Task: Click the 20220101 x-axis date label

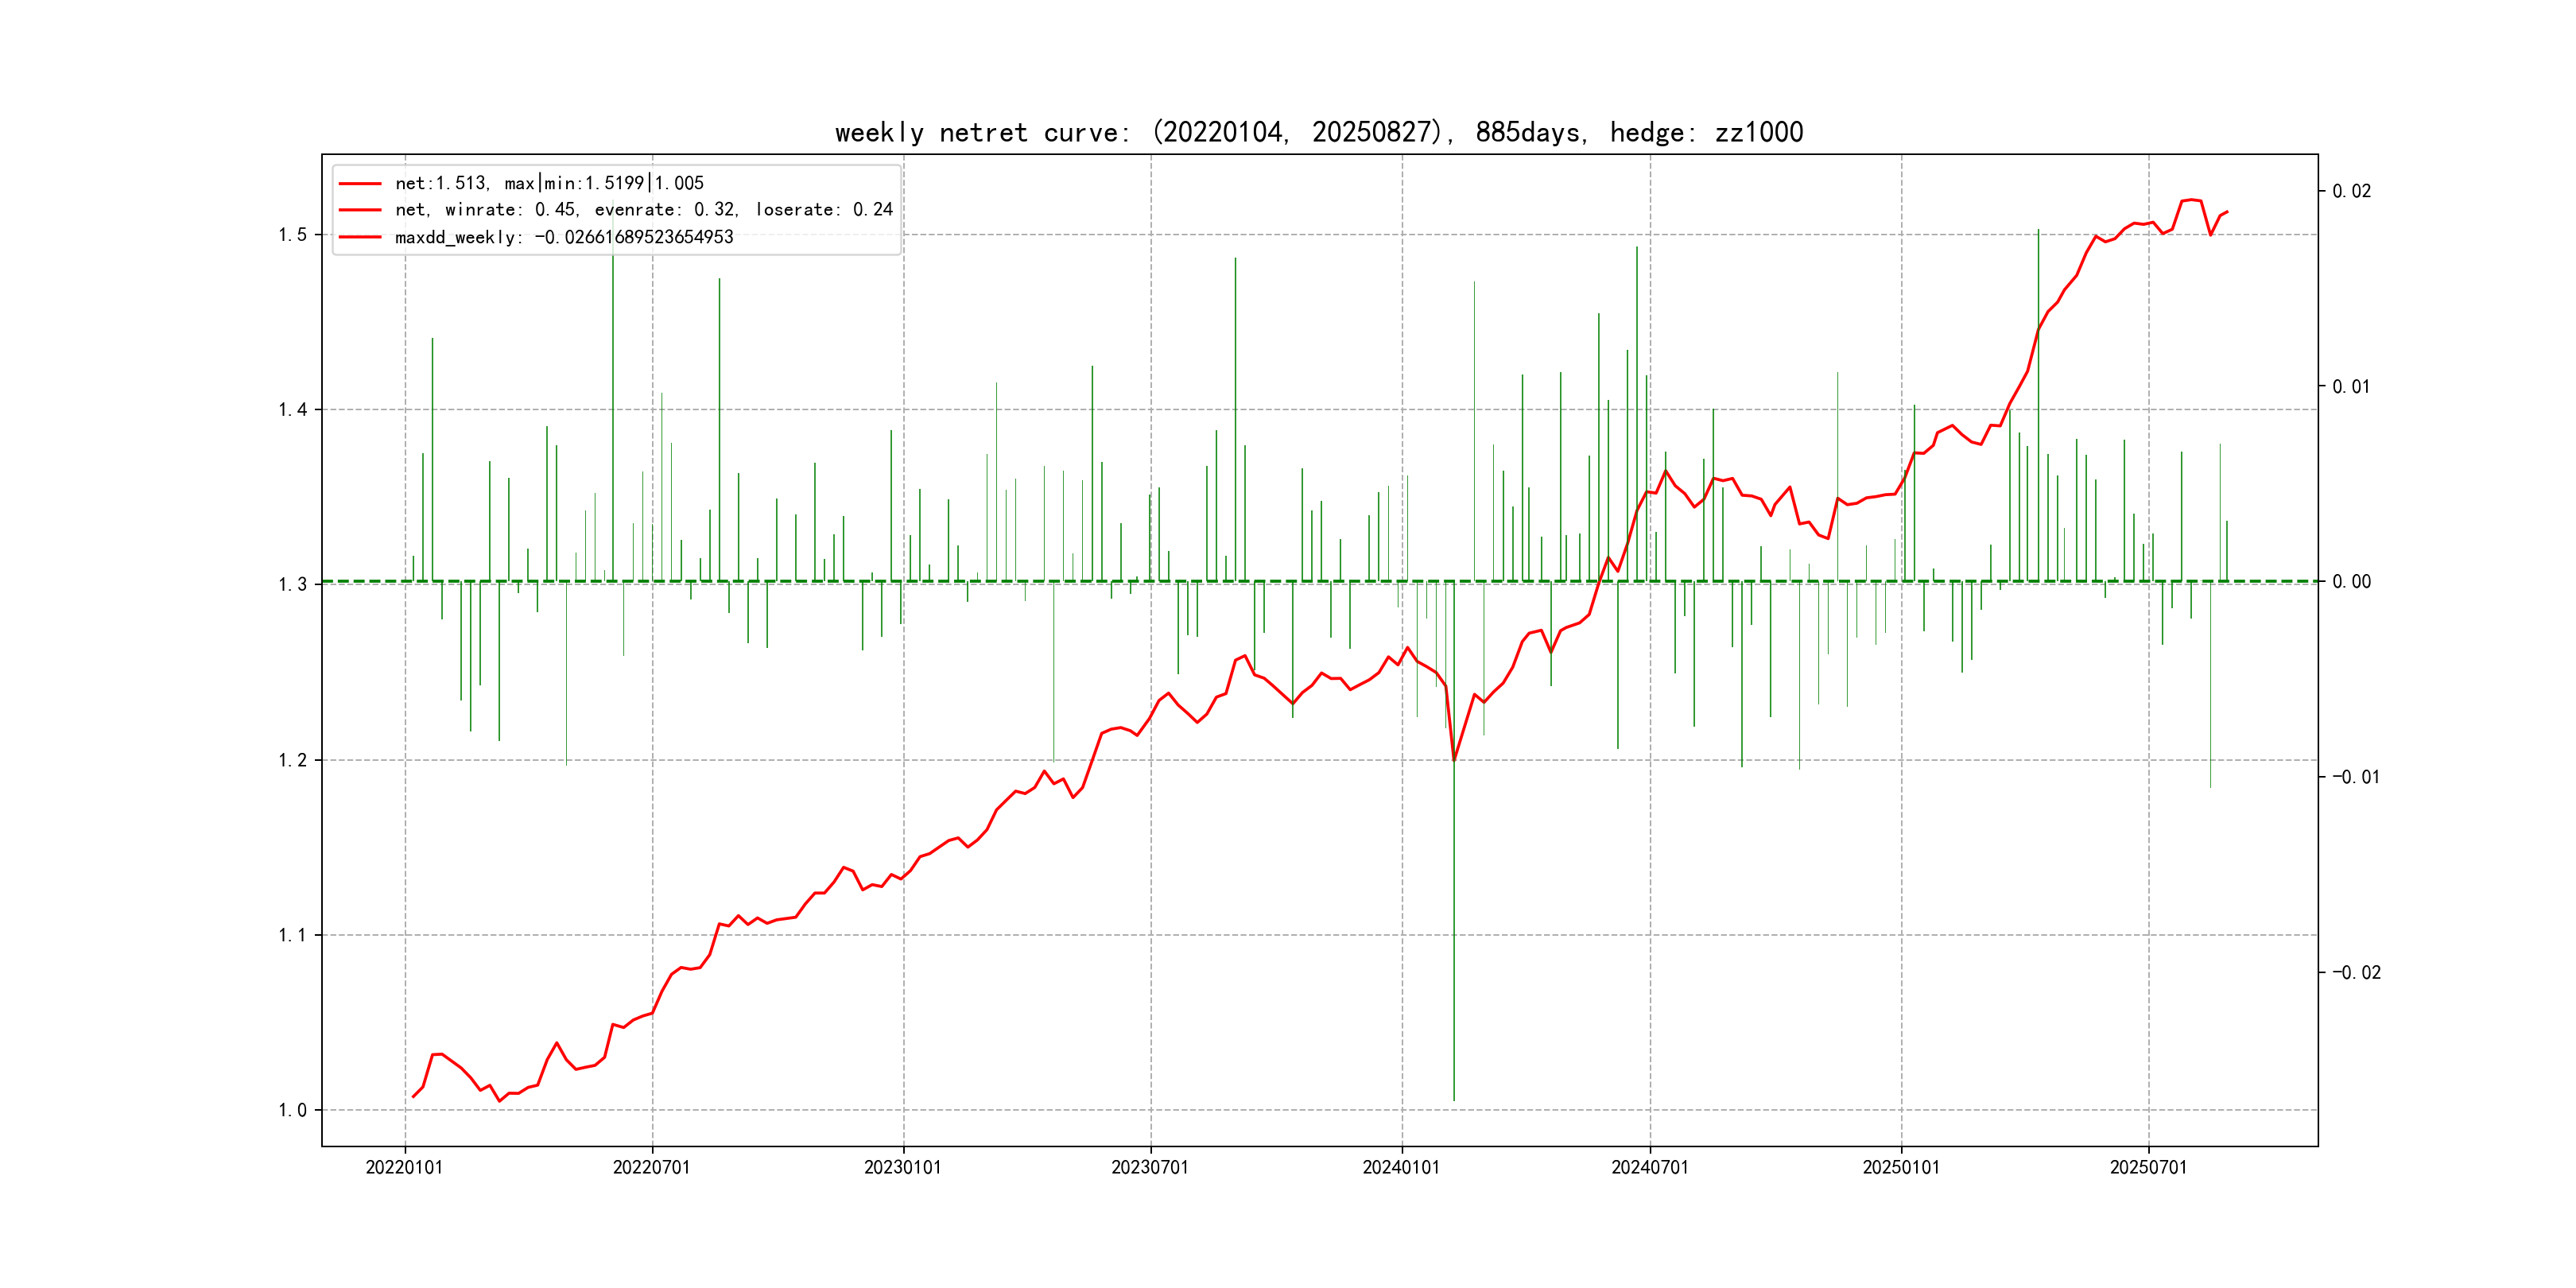Action: click(x=404, y=1167)
